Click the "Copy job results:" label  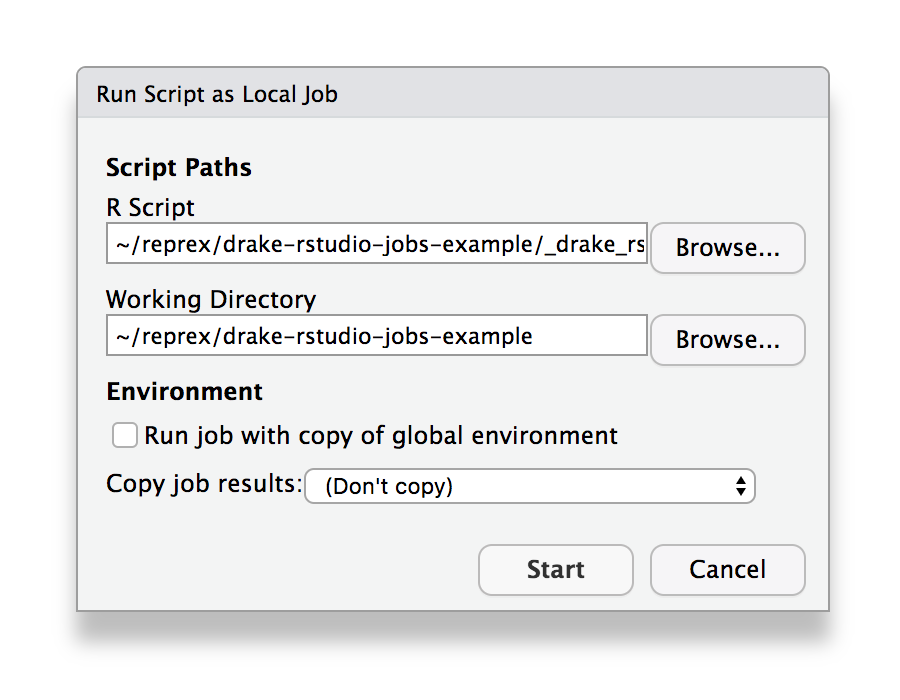(x=204, y=485)
